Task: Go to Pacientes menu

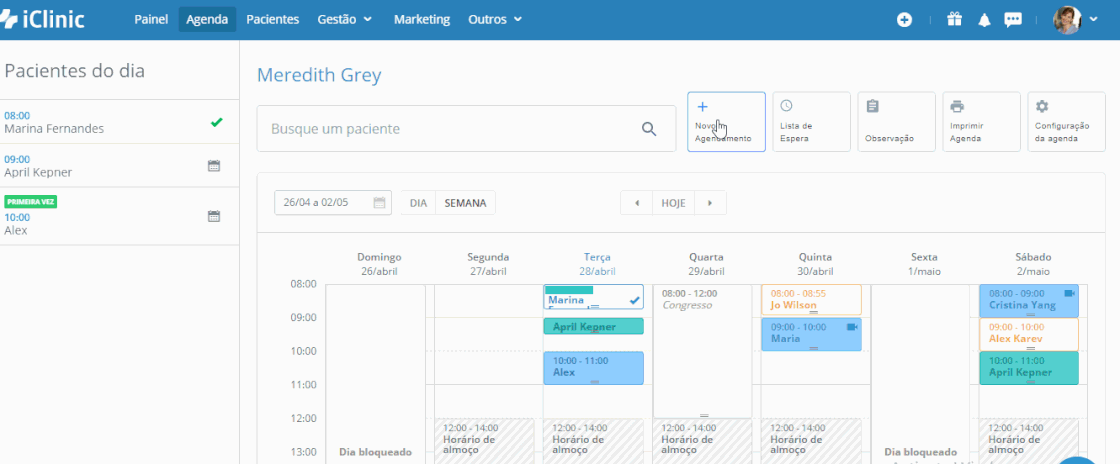Action: point(273,19)
